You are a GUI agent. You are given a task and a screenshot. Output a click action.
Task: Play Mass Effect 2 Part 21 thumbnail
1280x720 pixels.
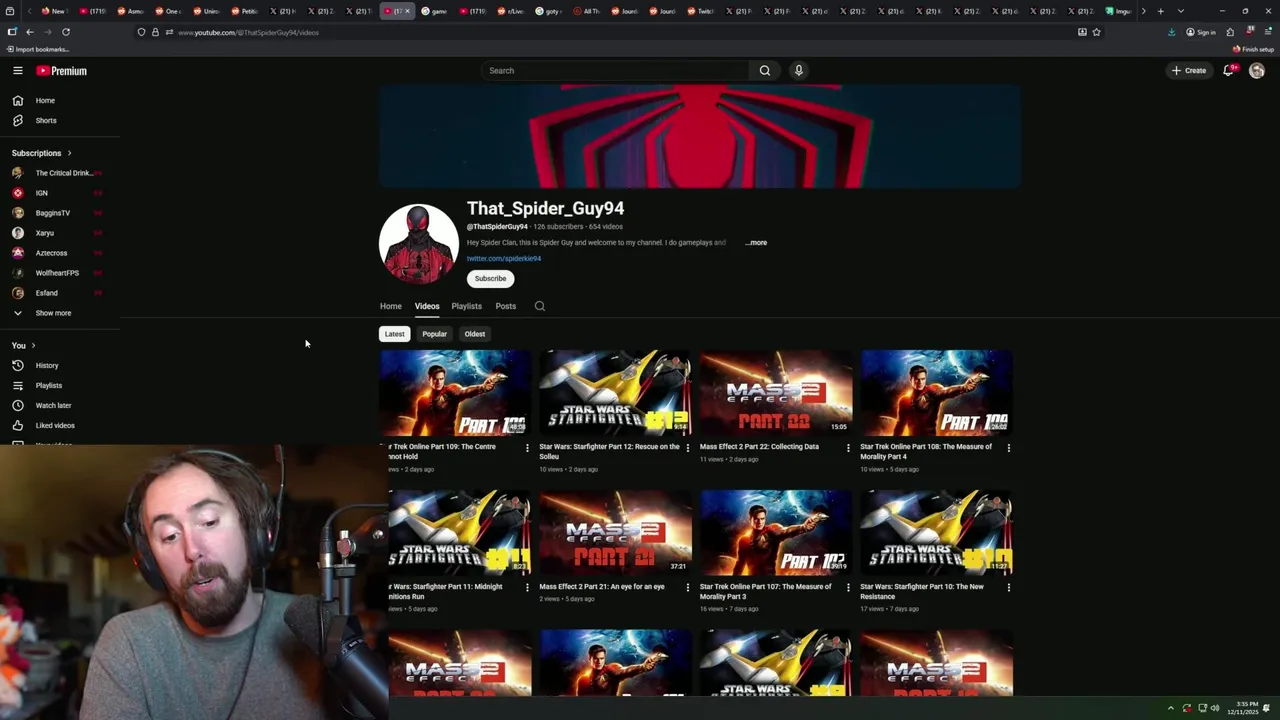[615, 532]
